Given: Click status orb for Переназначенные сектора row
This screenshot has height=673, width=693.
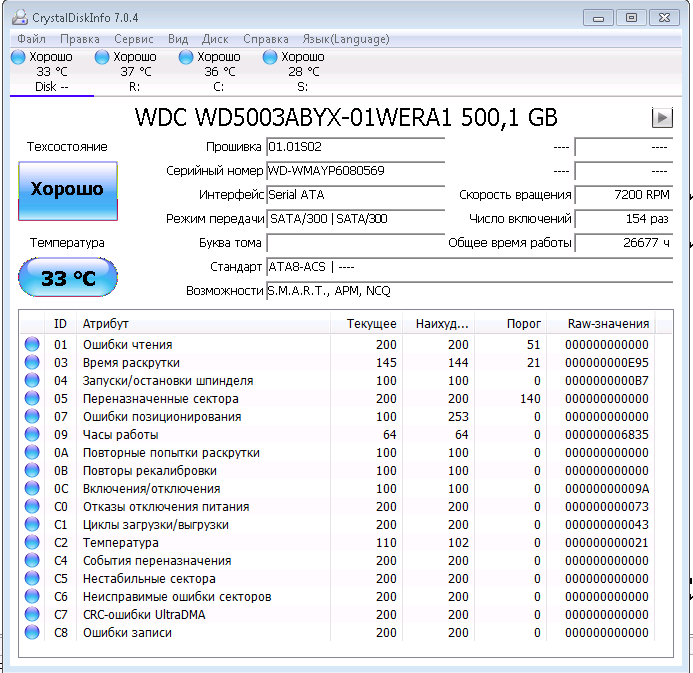Looking at the screenshot, I should 32,399.
